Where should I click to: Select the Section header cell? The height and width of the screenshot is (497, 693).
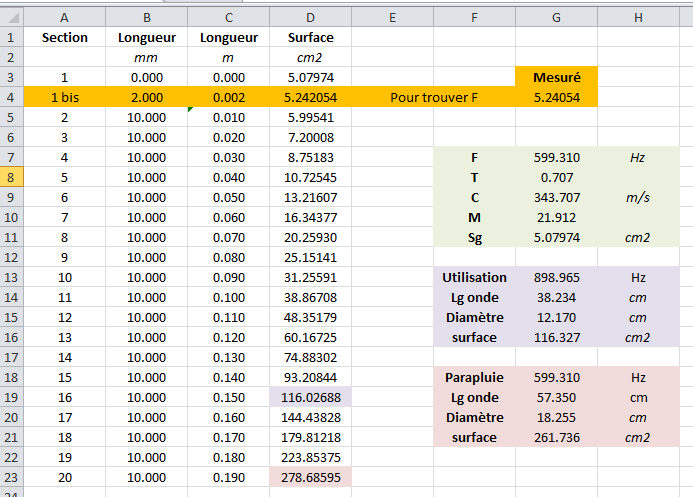tap(65, 37)
